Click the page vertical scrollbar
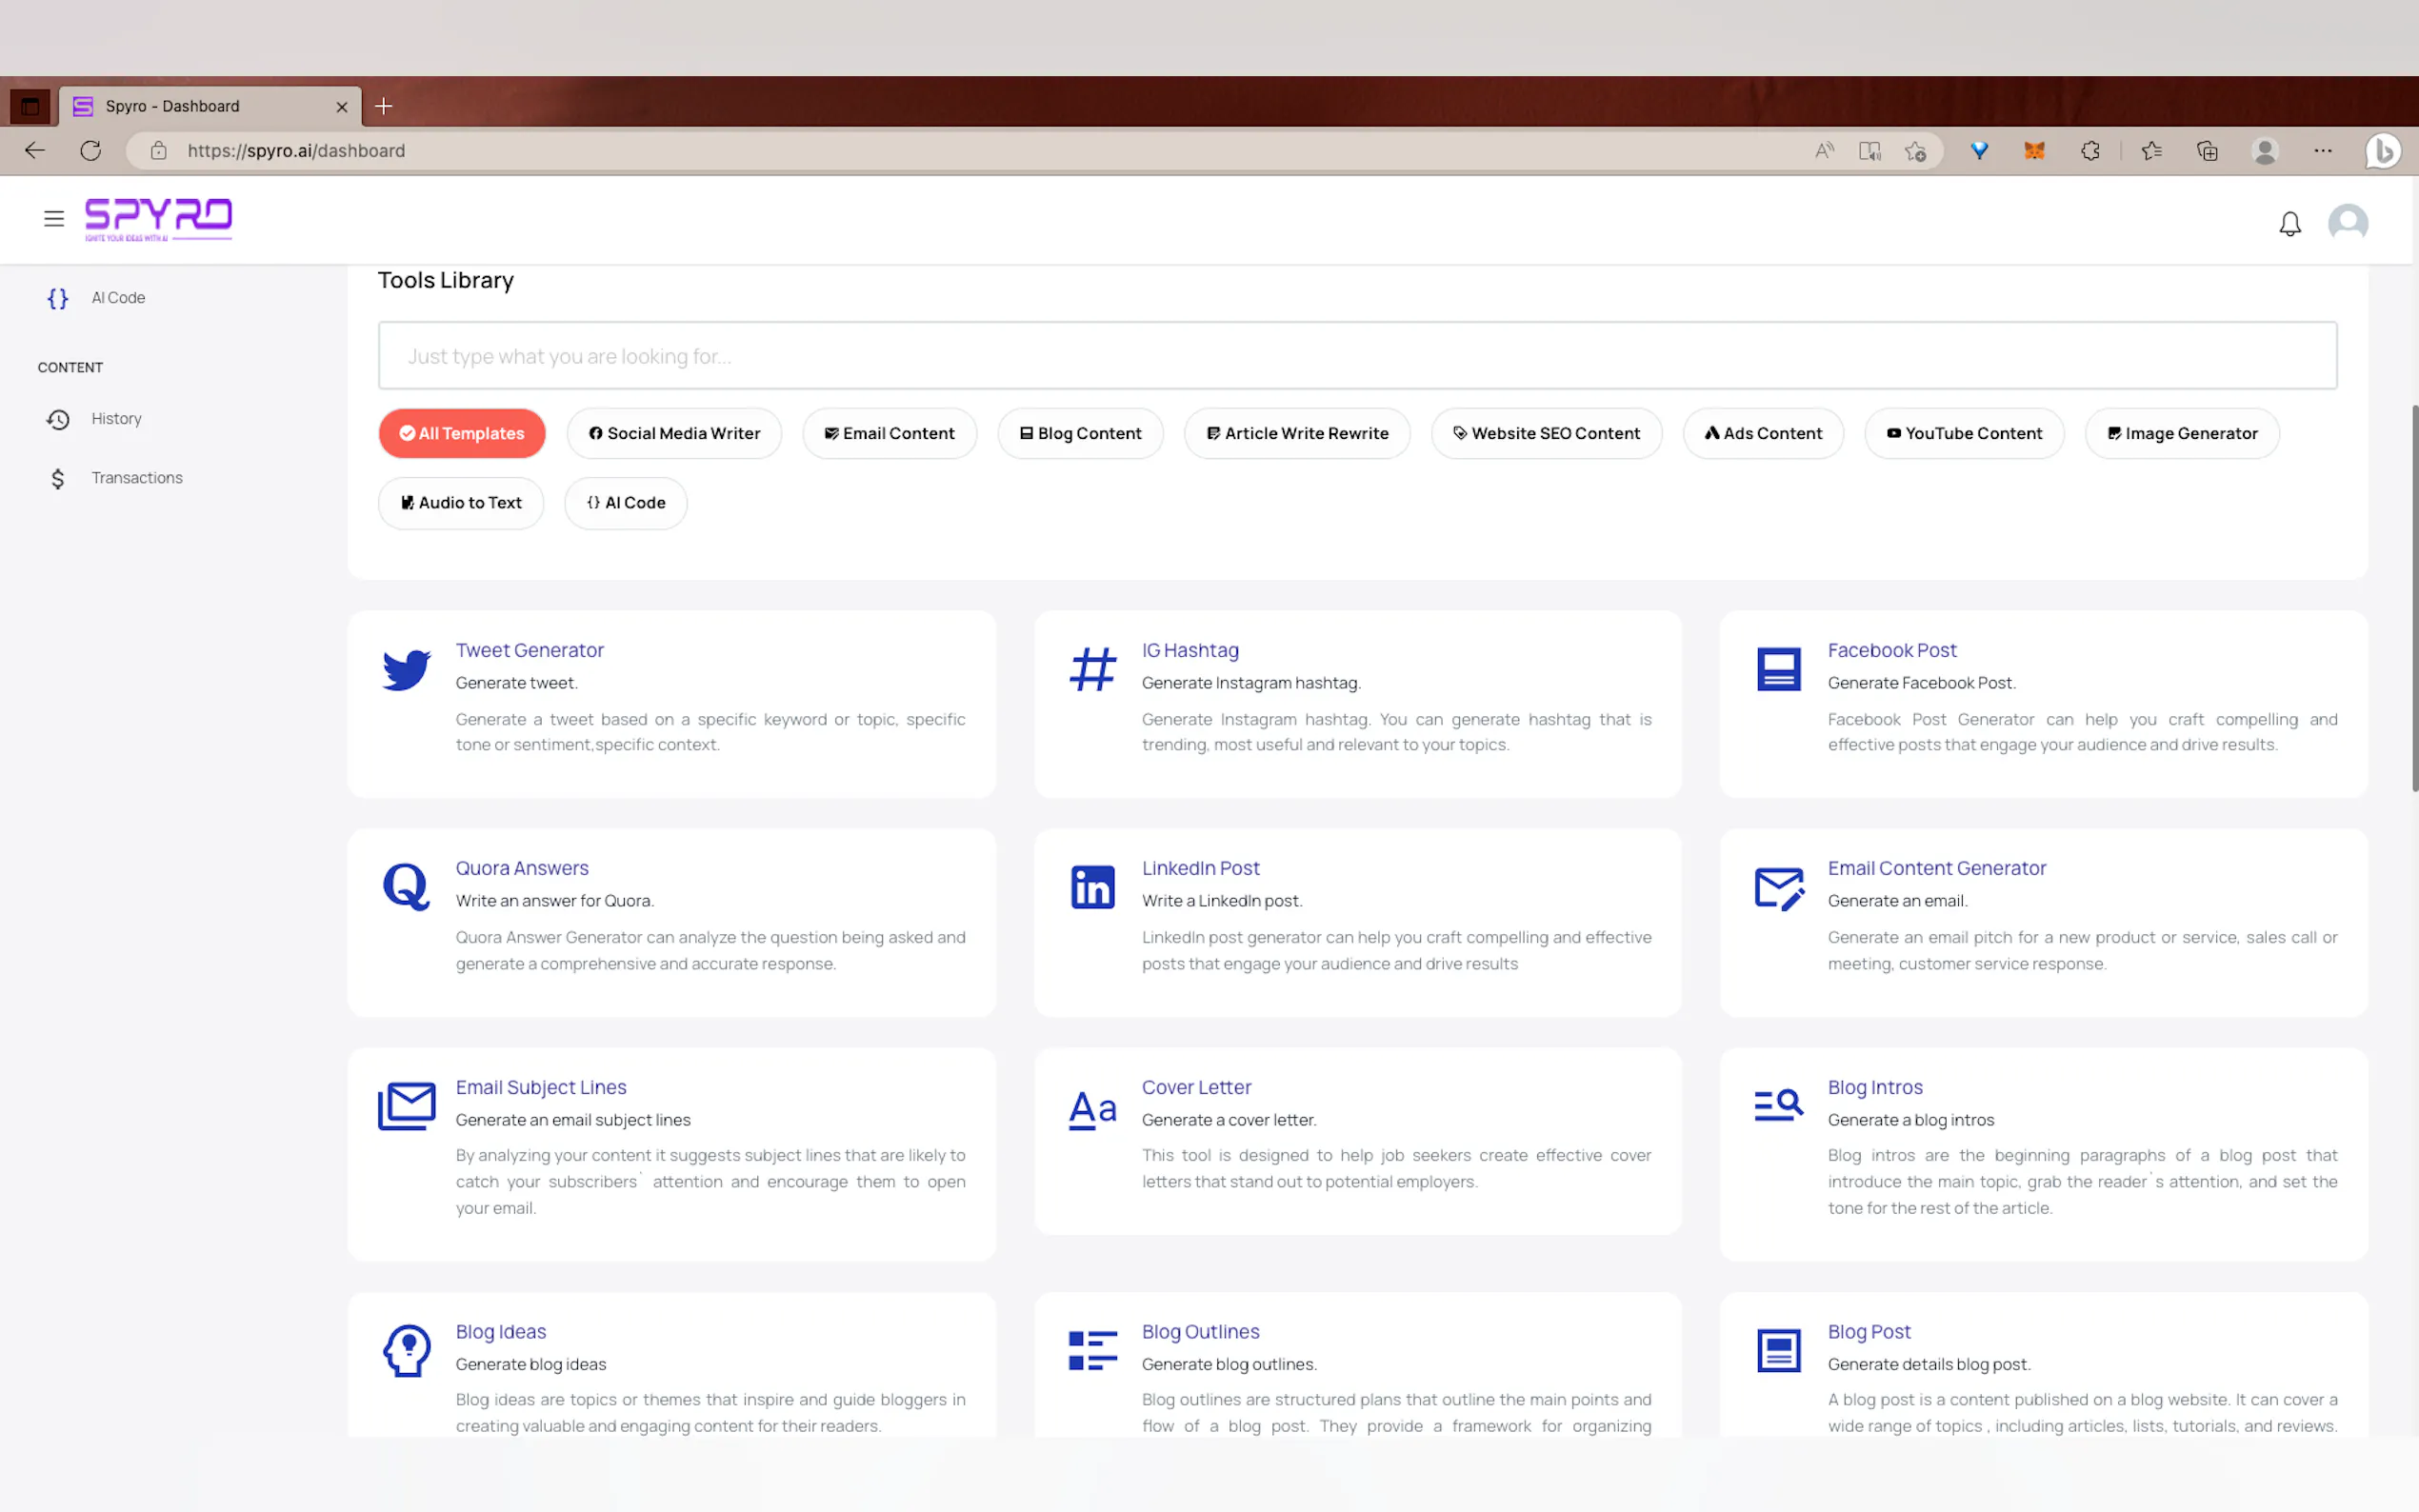This screenshot has width=2419, height=1512. (2413, 600)
